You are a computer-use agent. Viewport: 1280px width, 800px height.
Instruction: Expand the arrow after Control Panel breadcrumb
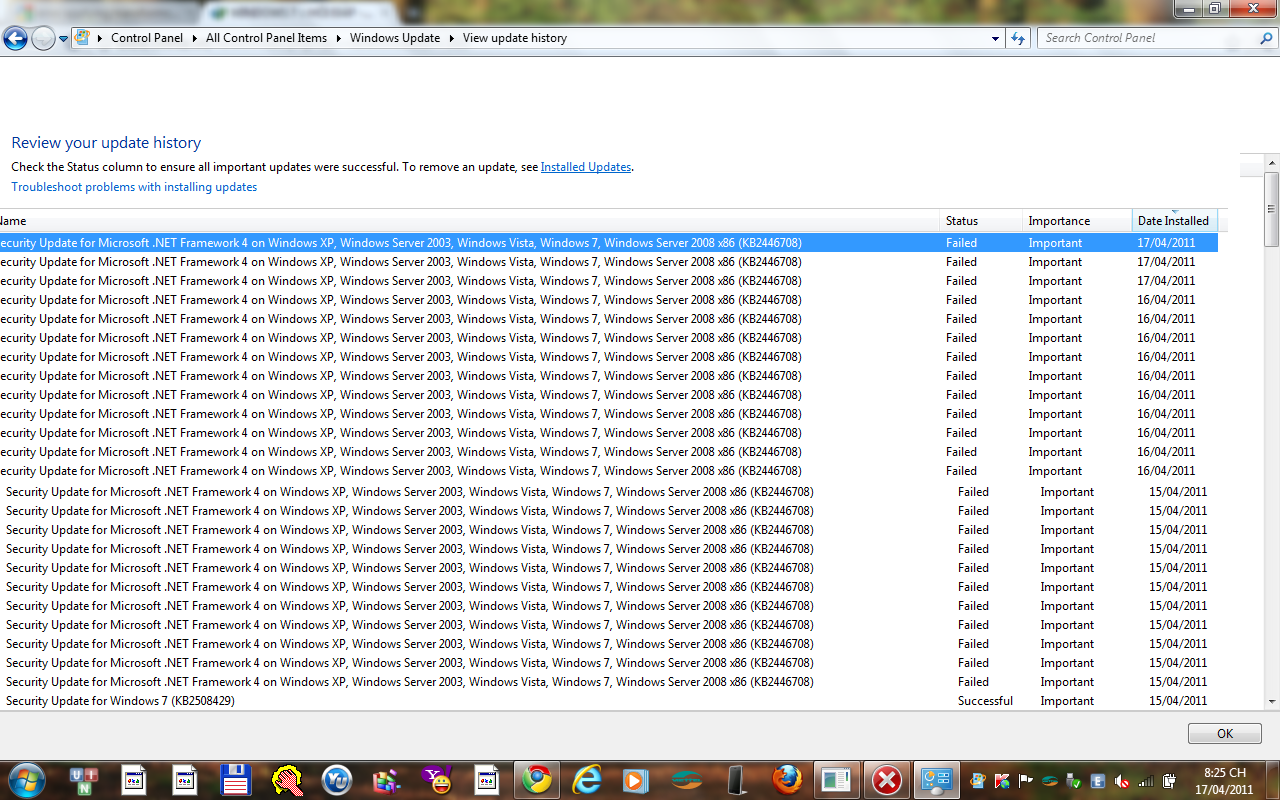pos(195,38)
